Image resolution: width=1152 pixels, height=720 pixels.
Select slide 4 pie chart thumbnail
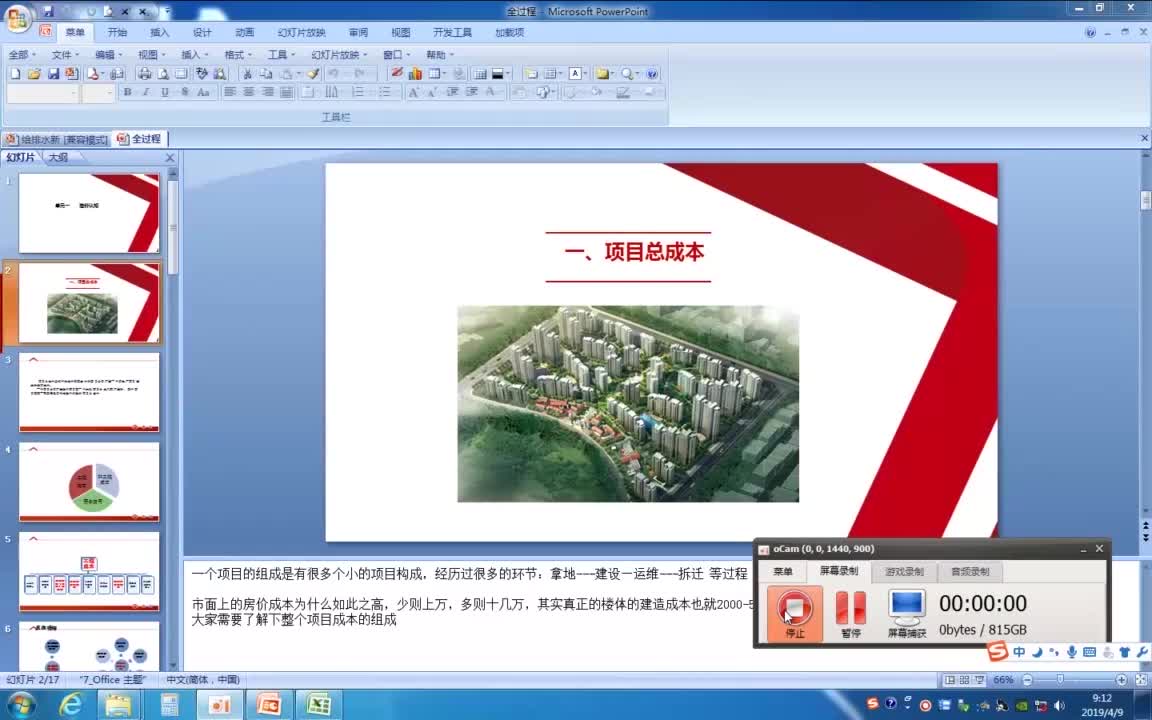click(x=89, y=482)
